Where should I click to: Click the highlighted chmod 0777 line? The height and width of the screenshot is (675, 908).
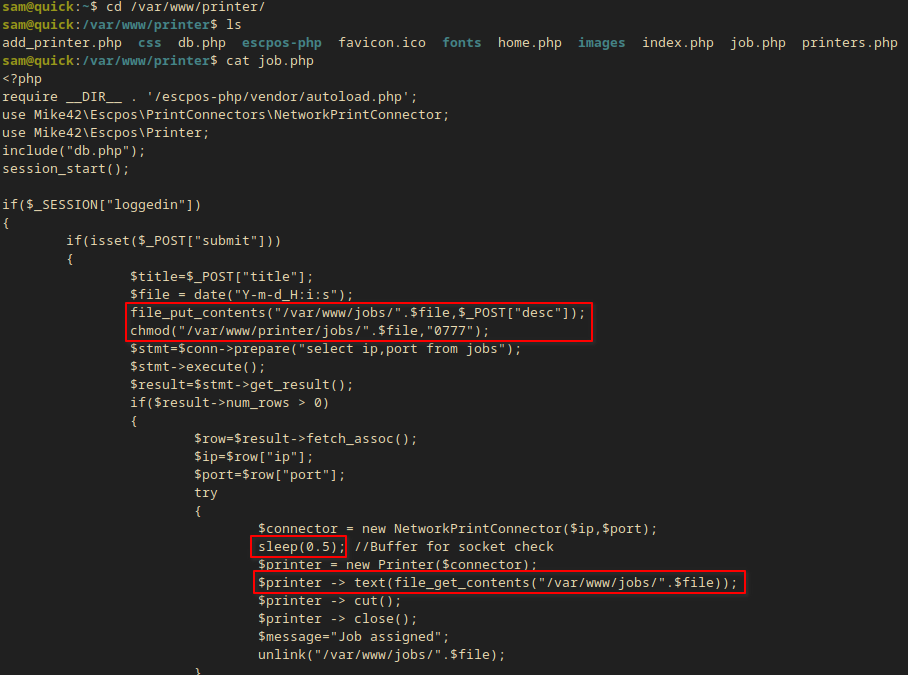(310, 331)
